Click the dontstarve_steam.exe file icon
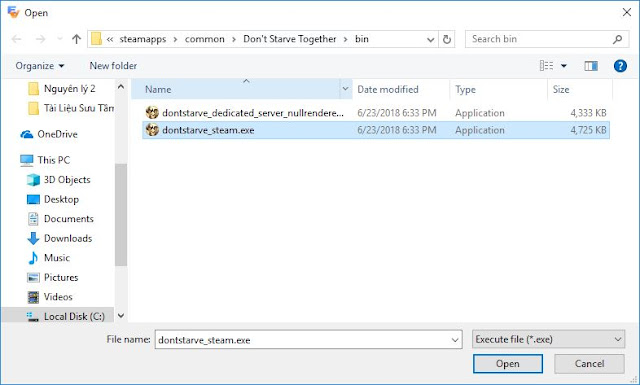 click(152, 130)
